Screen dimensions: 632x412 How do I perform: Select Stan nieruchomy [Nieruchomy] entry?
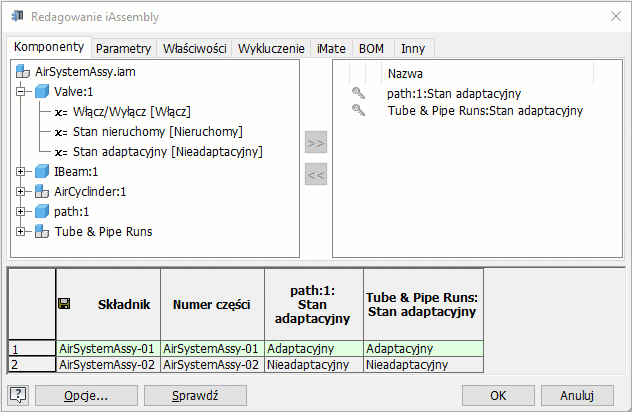coord(158,131)
